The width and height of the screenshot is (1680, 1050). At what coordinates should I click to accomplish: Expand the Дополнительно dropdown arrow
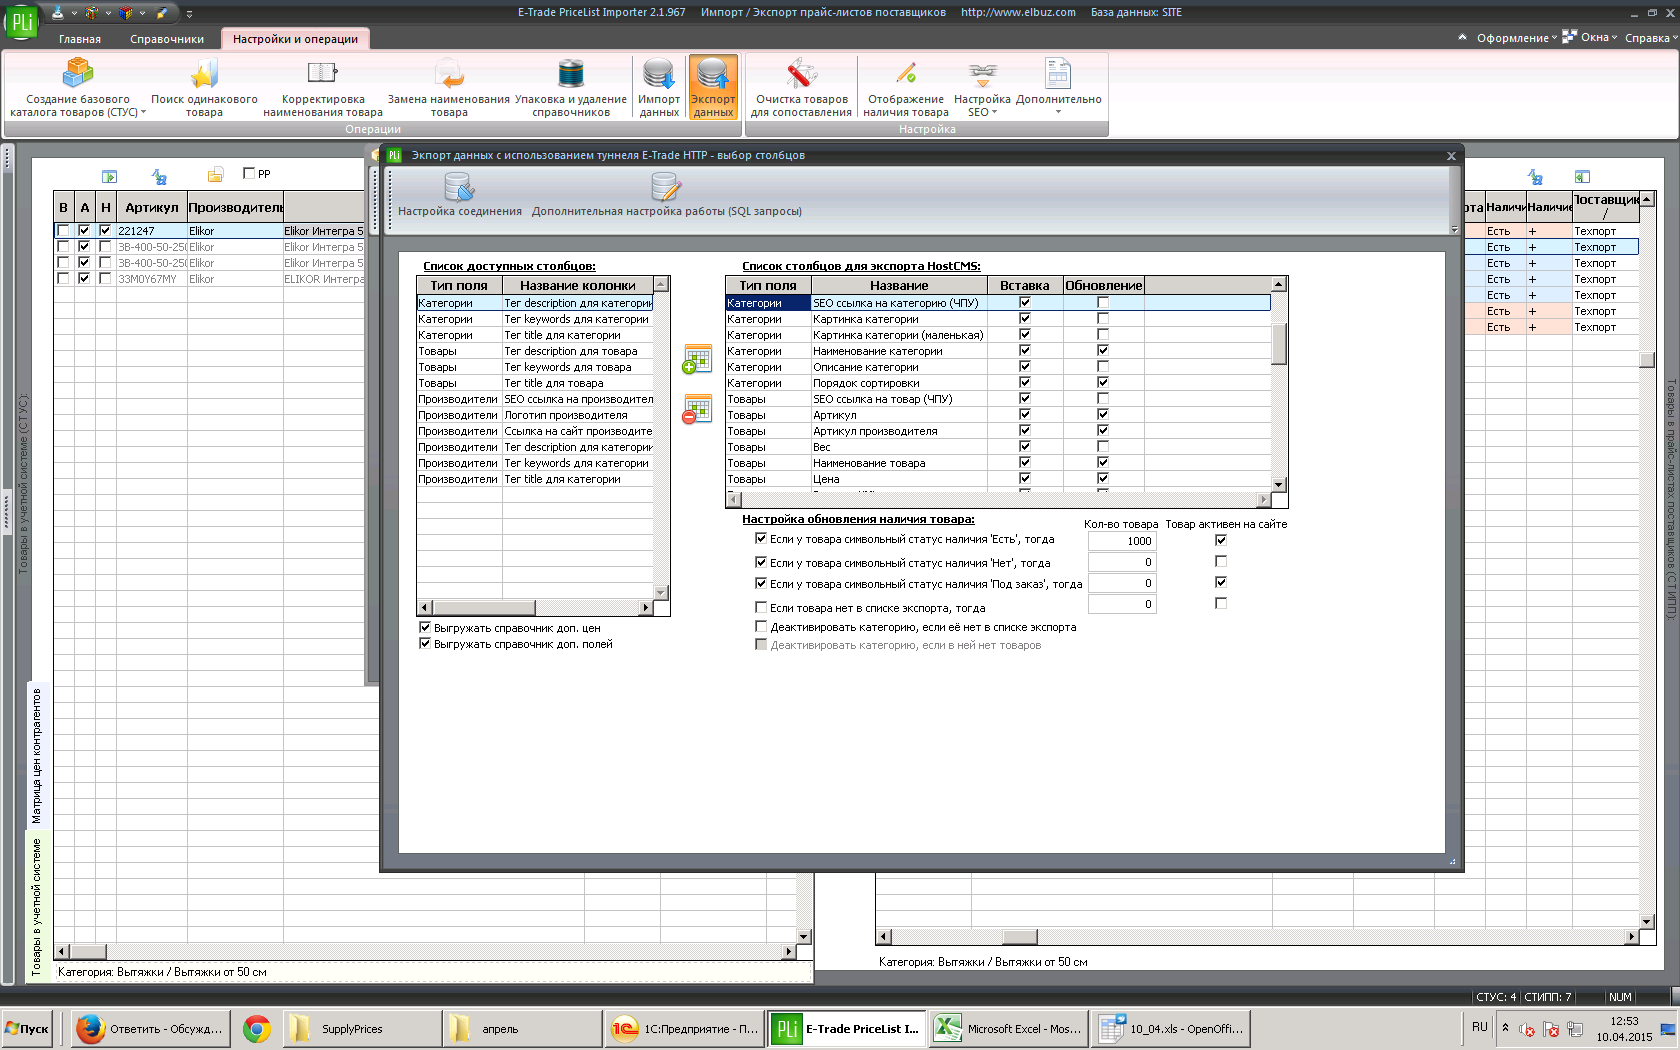tap(1058, 112)
